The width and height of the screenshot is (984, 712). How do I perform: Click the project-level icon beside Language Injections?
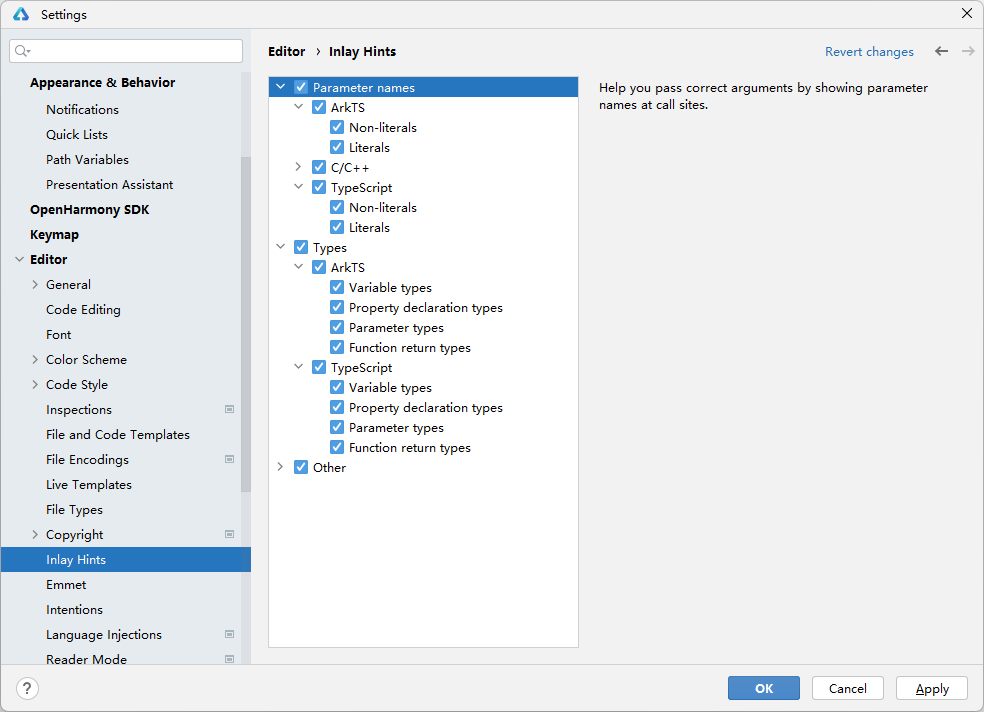click(x=229, y=634)
